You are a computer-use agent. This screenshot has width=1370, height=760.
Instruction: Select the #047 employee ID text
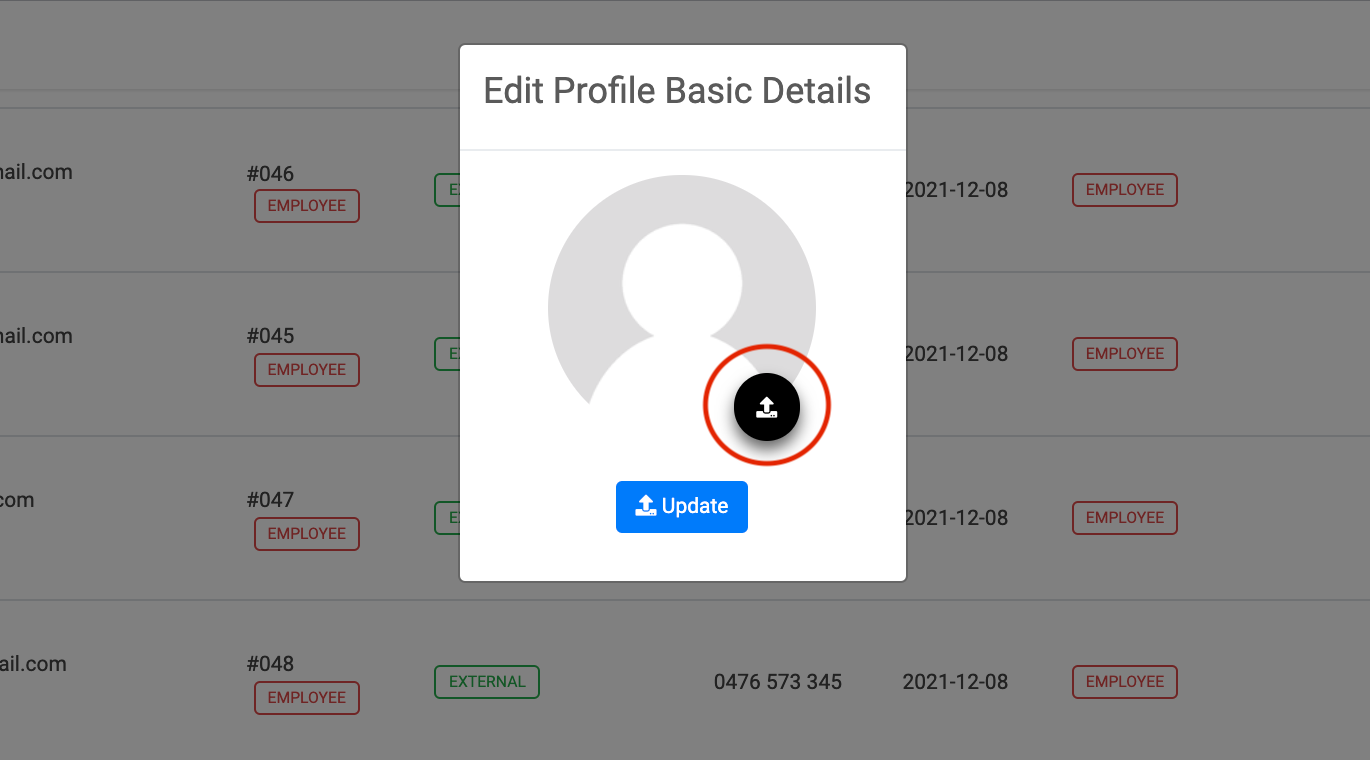271,500
